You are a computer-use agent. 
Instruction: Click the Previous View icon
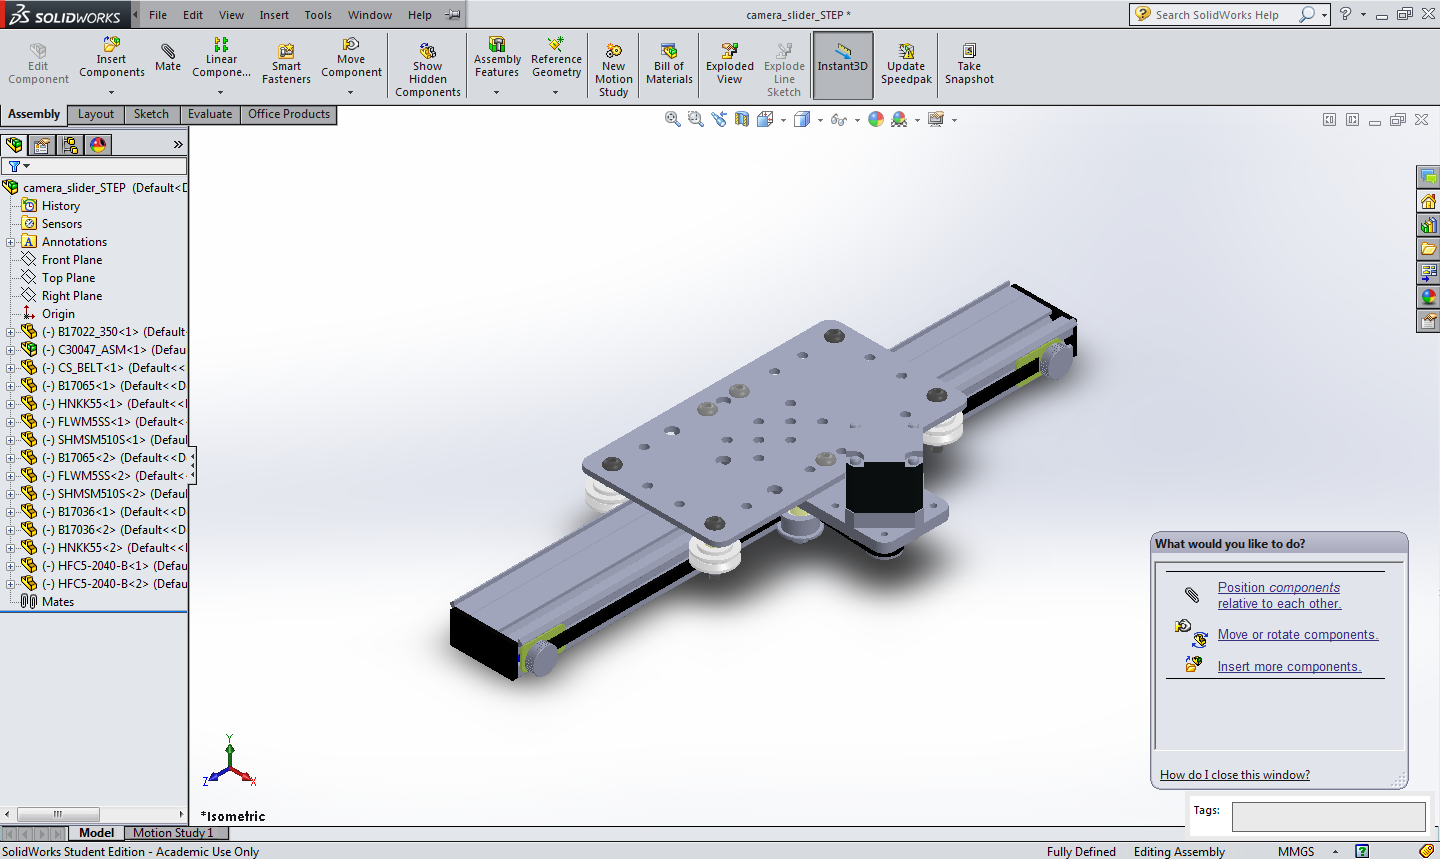point(719,119)
